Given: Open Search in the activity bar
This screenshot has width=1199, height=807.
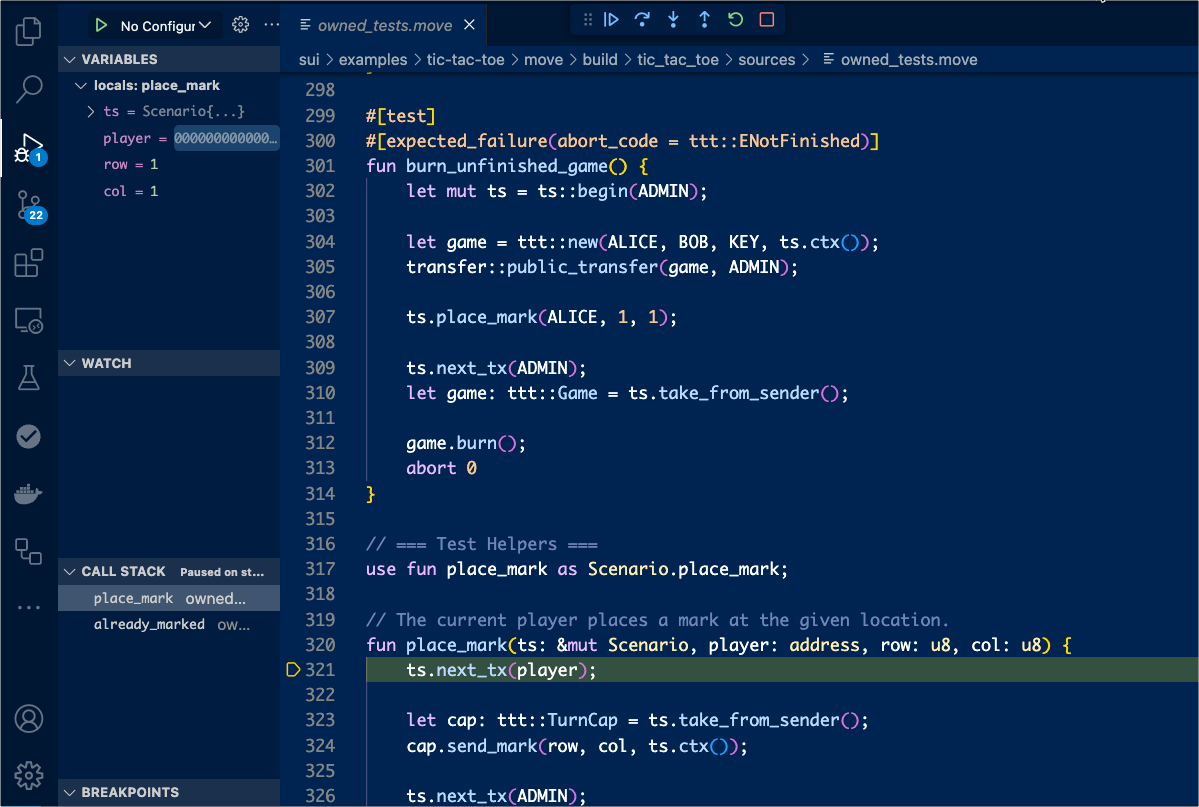Looking at the screenshot, I should [x=28, y=89].
